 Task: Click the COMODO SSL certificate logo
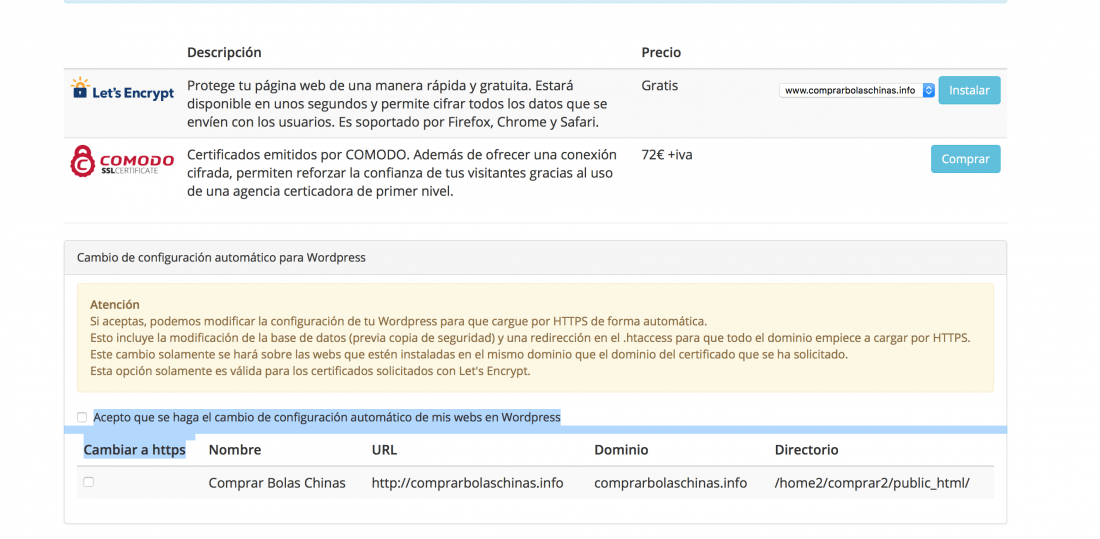pos(122,161)
